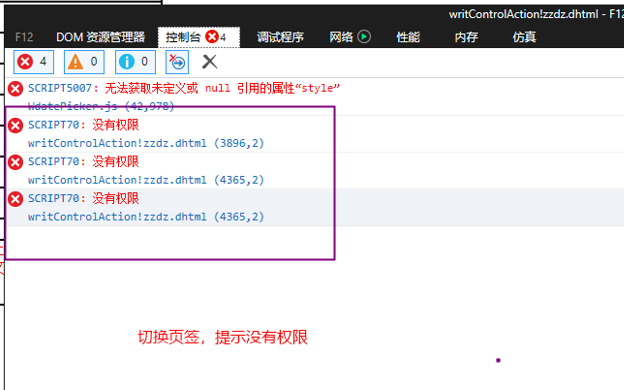
Task: Click the clear-on-navigate console icon
Action: [x=177, y=62]
